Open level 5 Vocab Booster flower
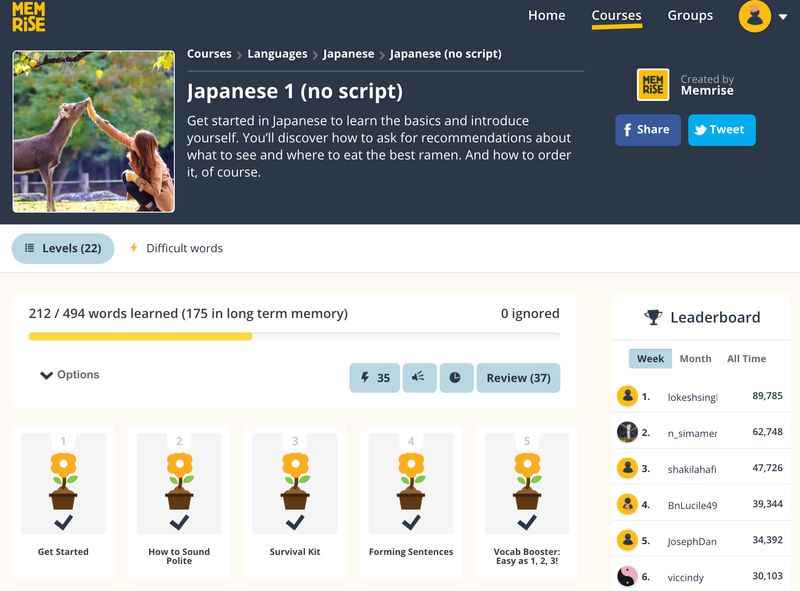The image size is (800, 591). (527, 481)
